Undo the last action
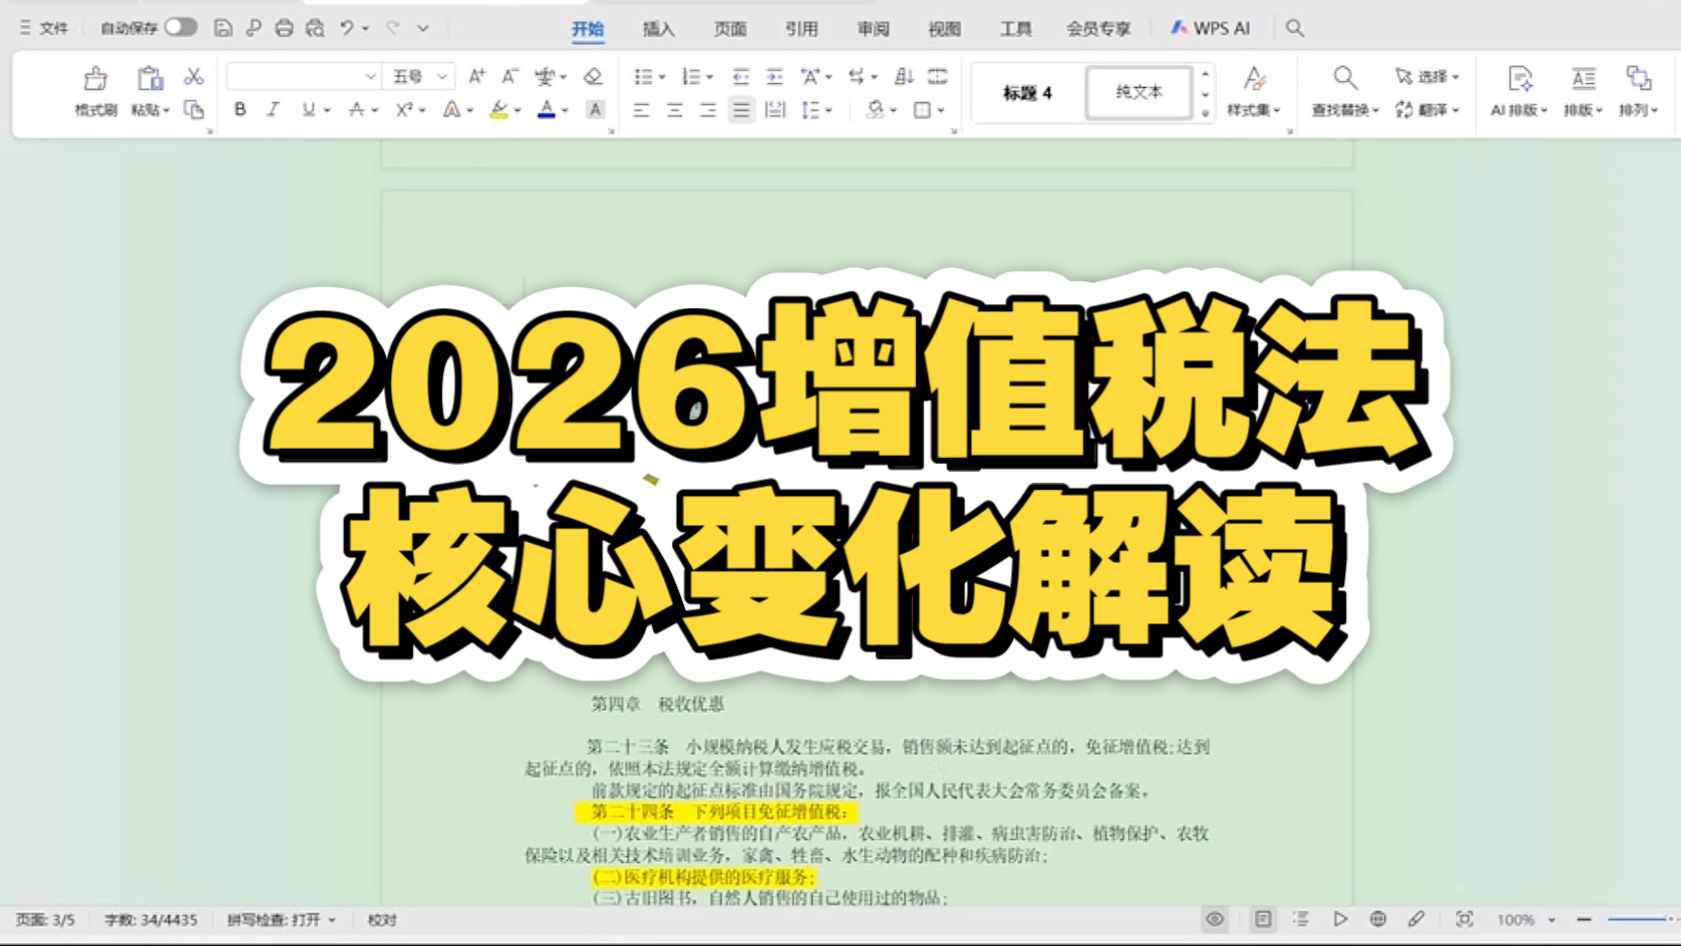1681x946 pixels. coord(346,28)
